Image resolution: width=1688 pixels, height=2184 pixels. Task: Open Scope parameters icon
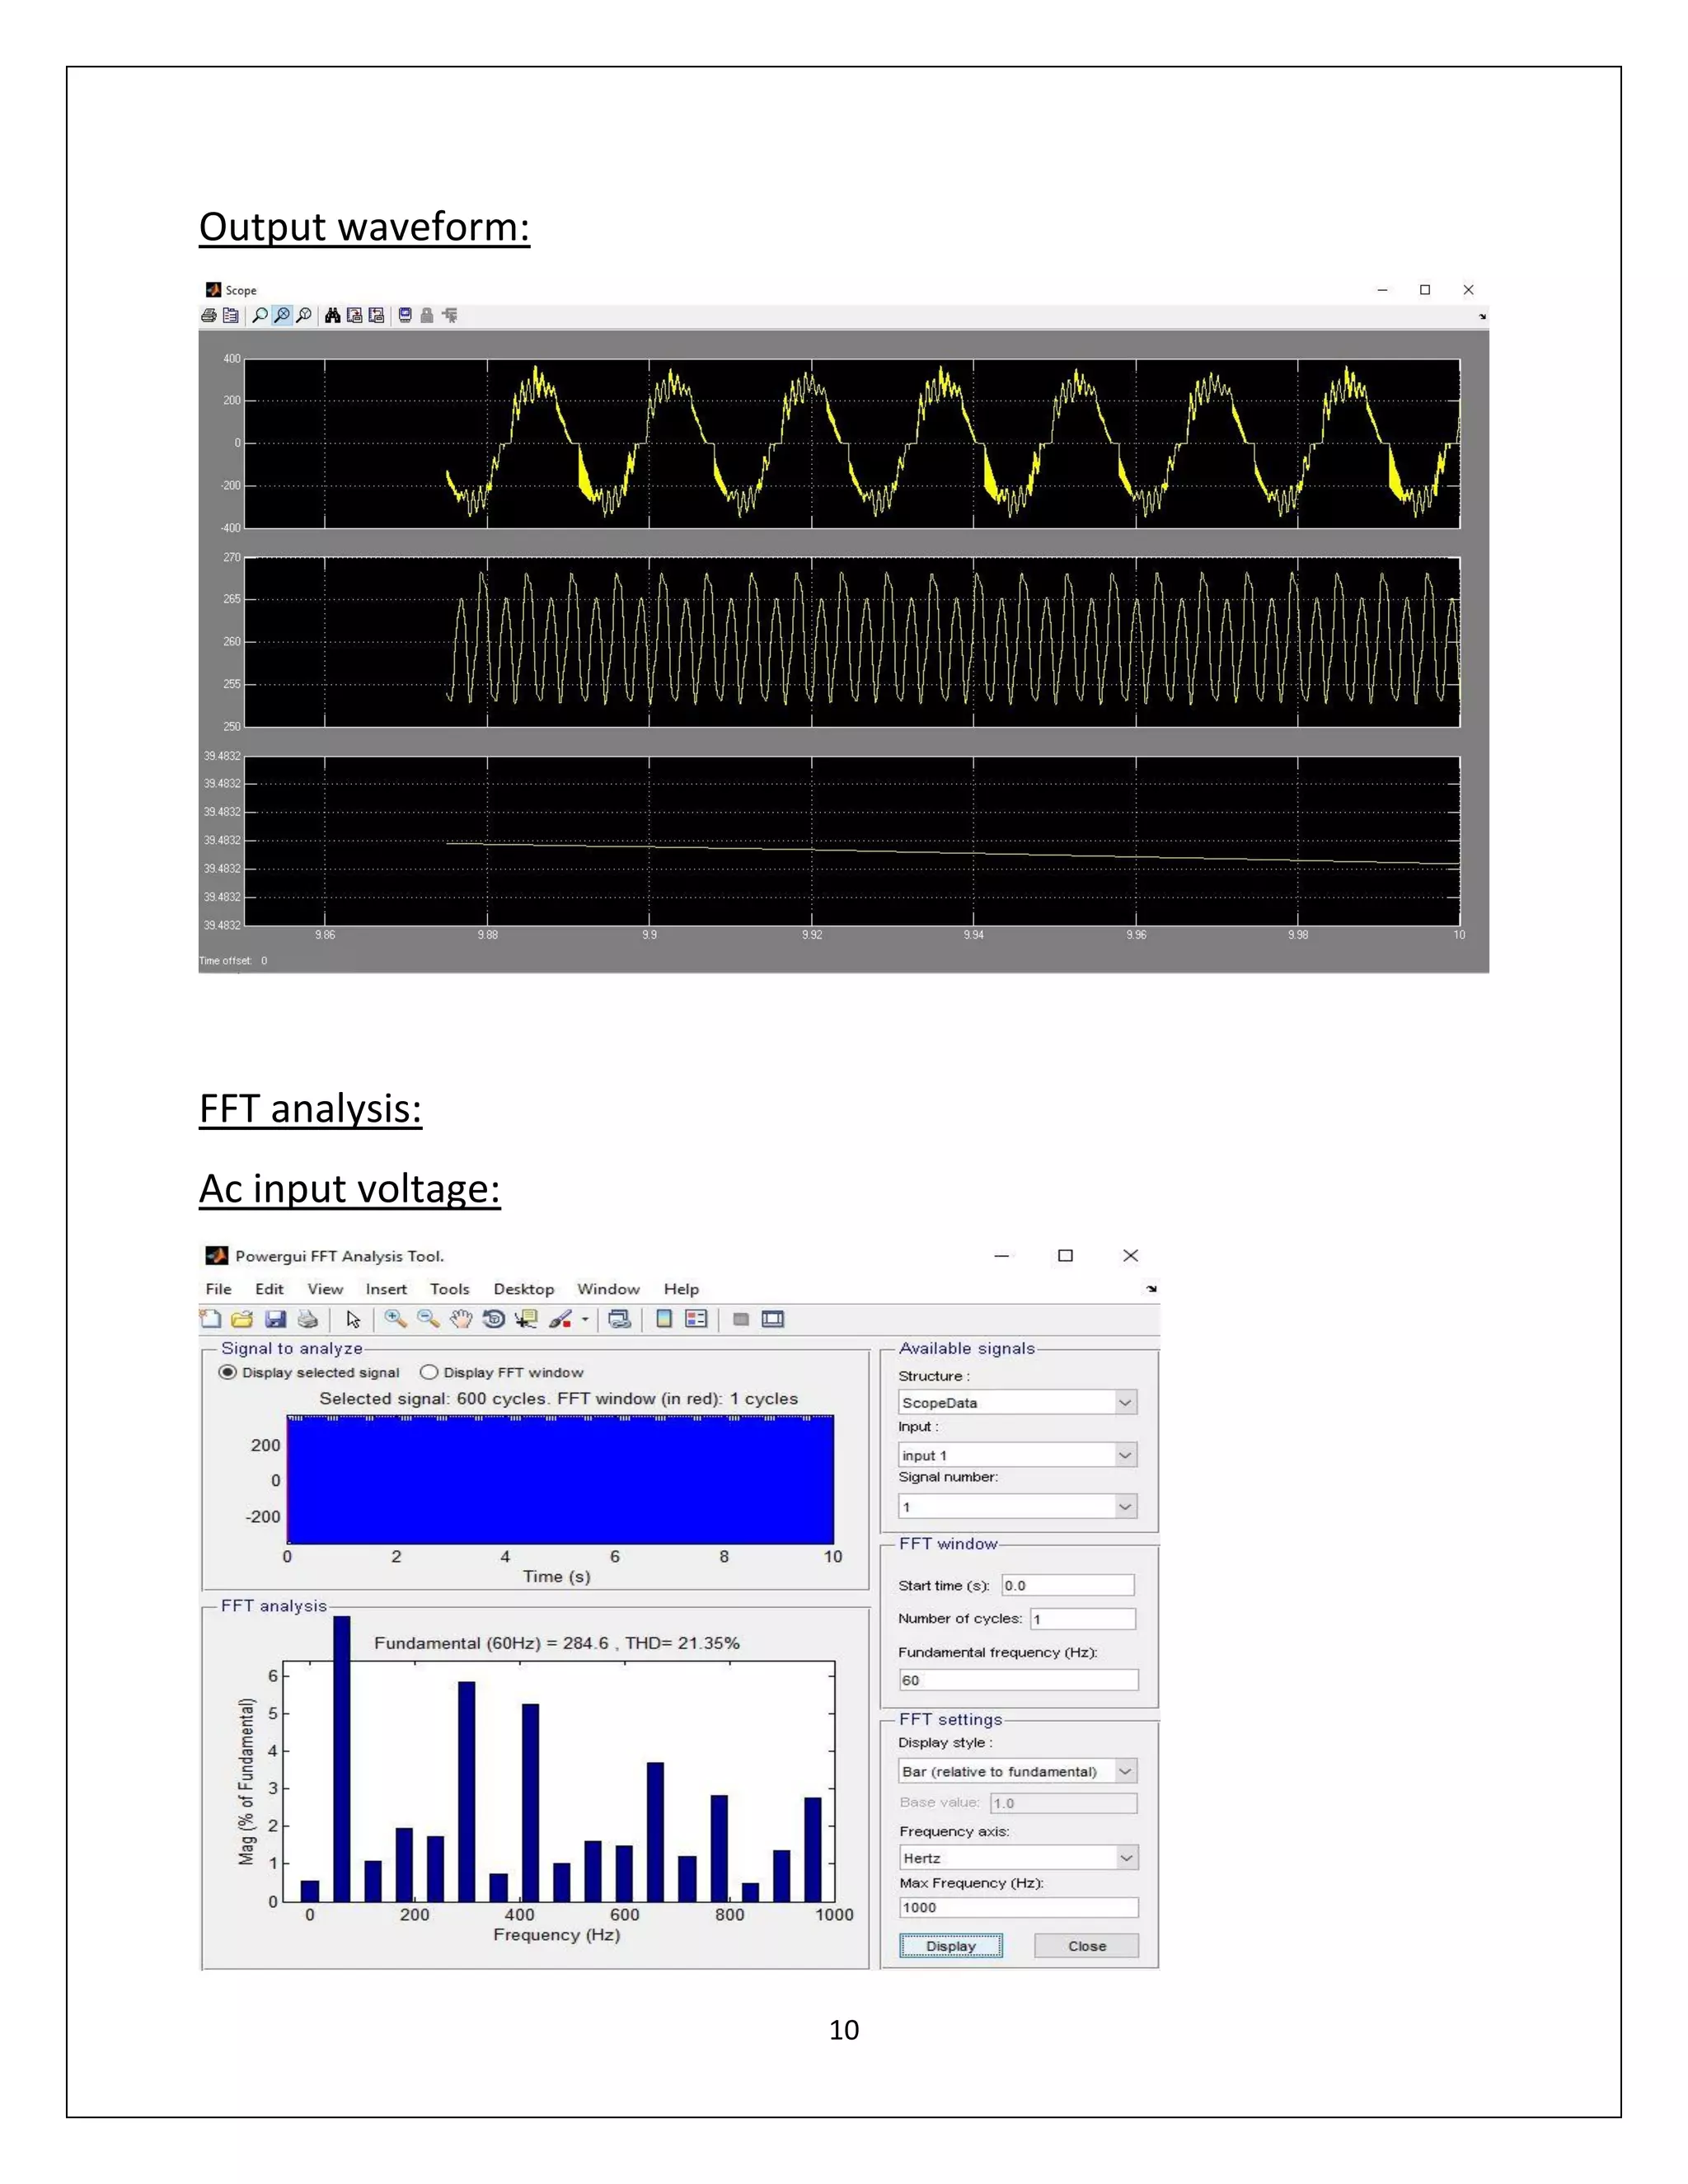click(231, 316)
